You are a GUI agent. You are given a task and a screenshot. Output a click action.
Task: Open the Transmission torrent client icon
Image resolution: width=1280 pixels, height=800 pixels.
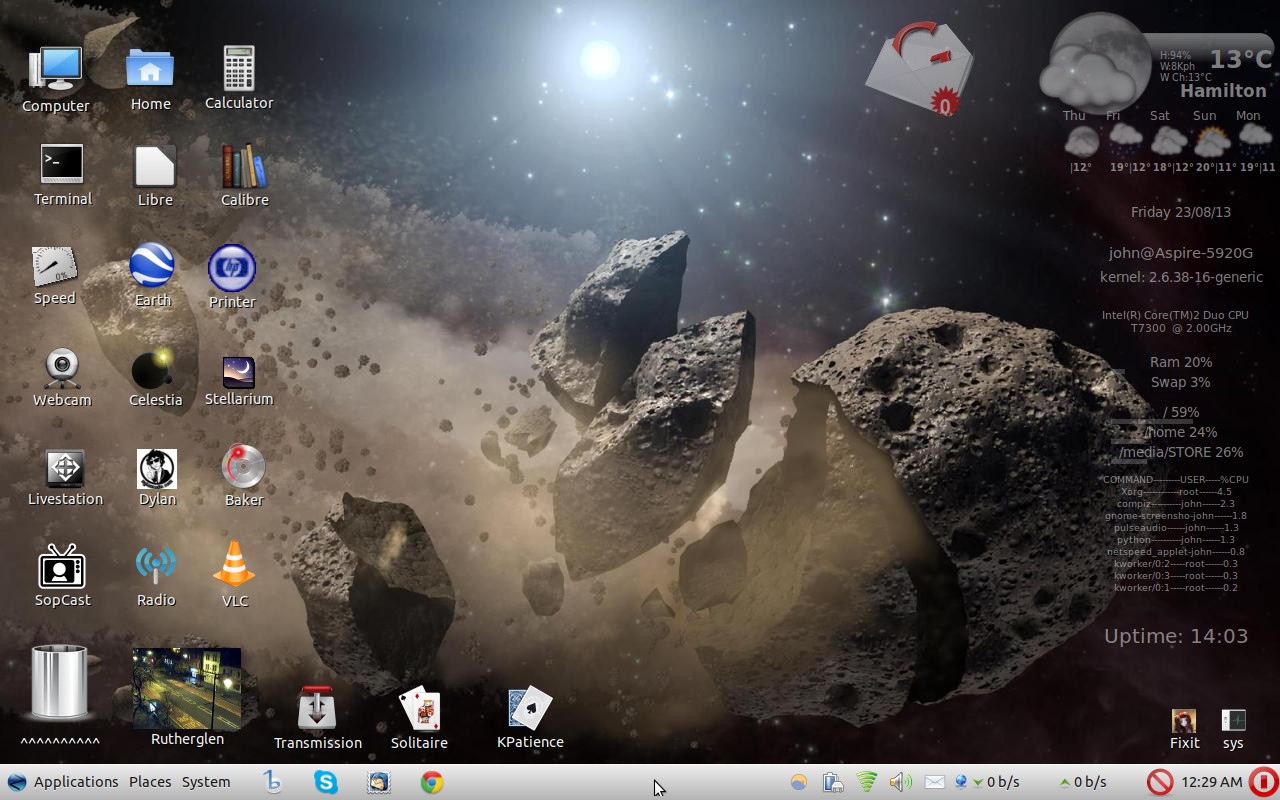pyautogui.click(x=317, y=709)
